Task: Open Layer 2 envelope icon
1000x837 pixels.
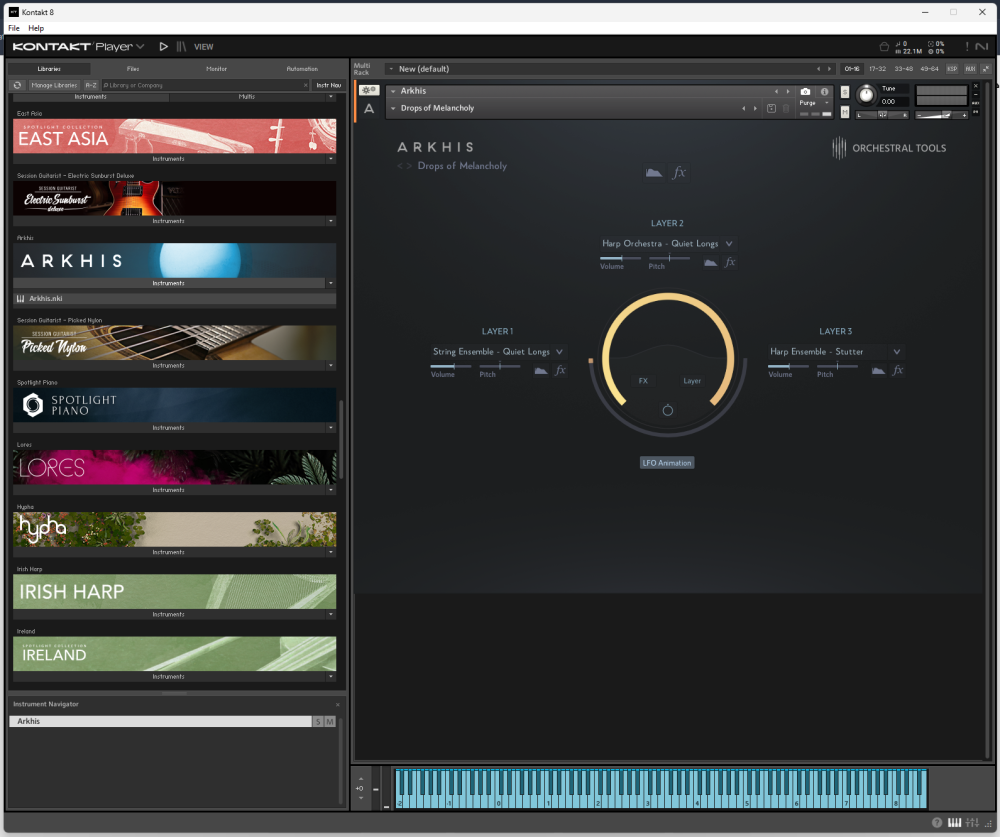Action: click(x=710, y=263)
